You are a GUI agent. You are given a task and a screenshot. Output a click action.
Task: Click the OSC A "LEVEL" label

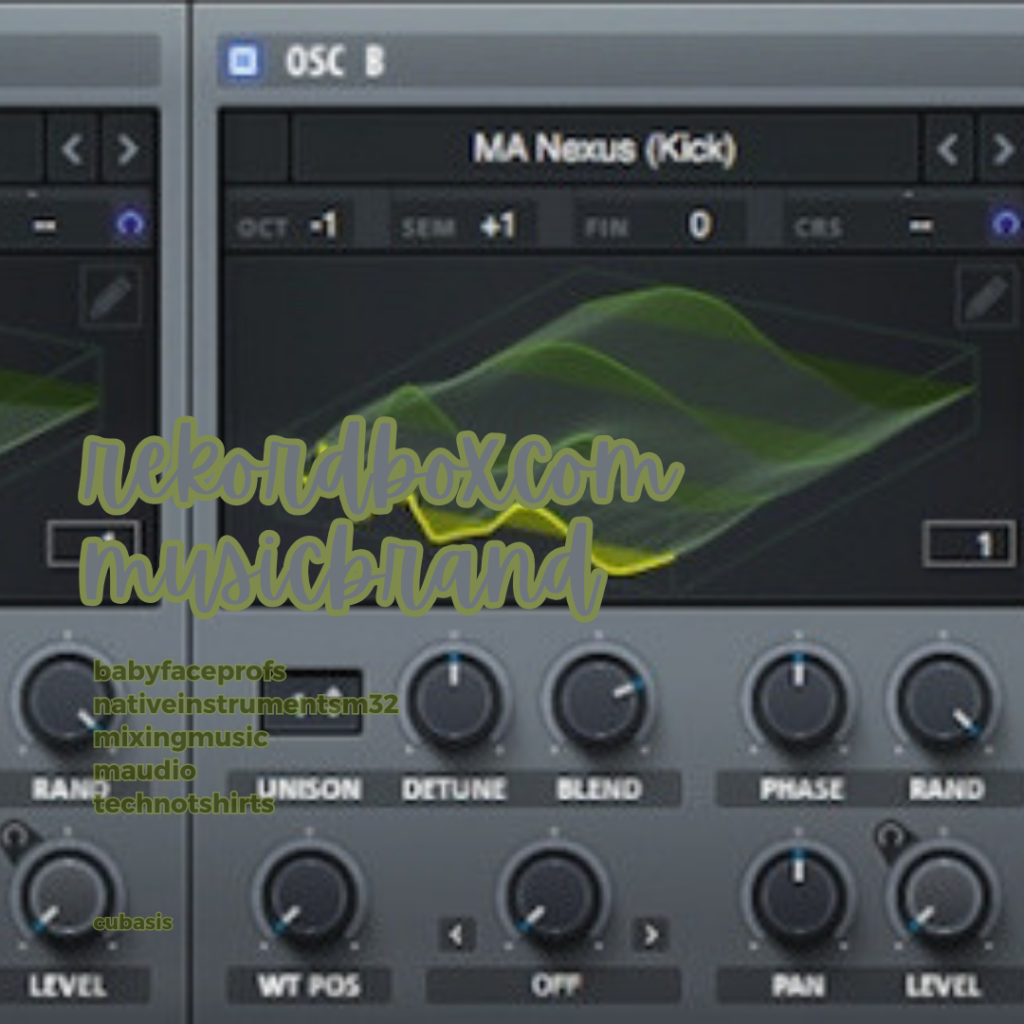pos(68,985)
